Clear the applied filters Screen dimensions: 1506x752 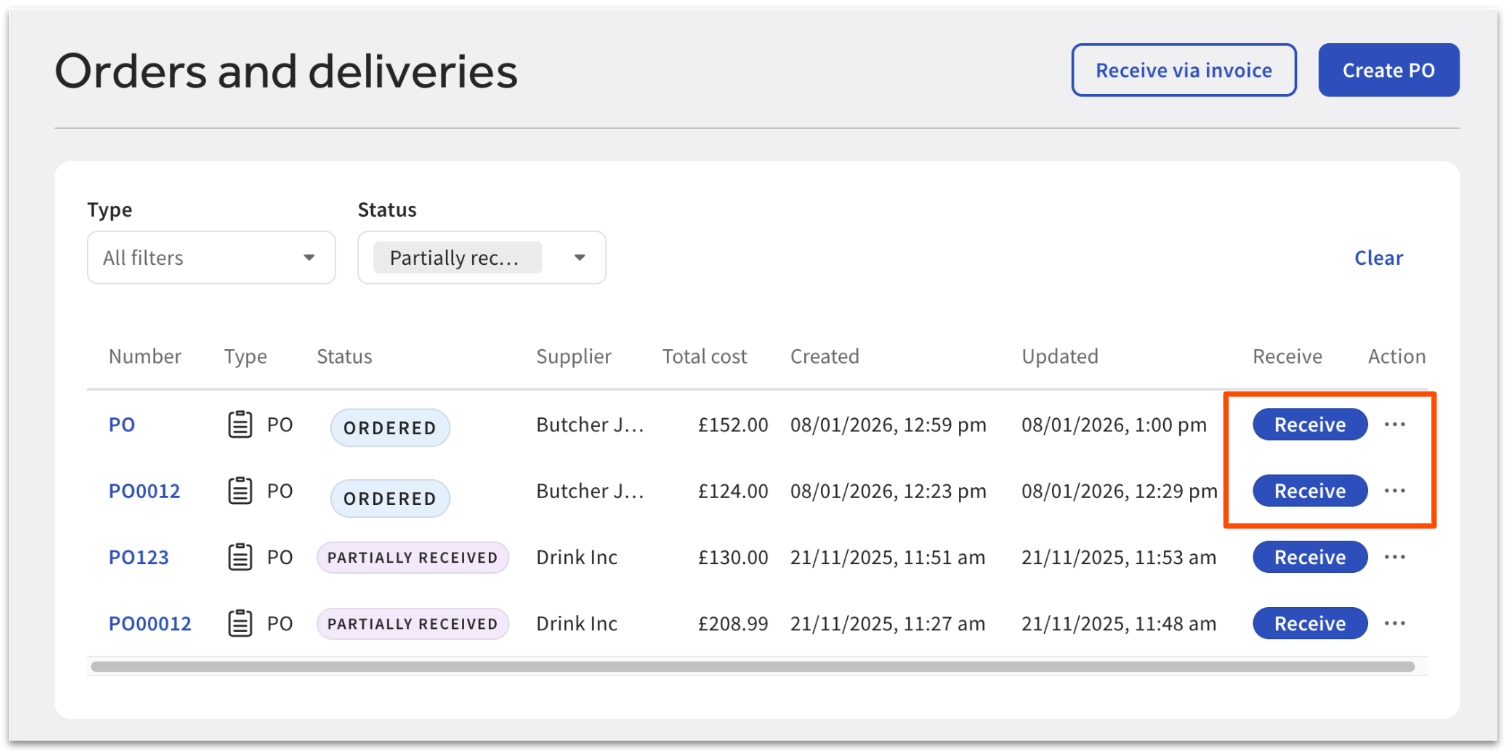(x=1378, y=258)
